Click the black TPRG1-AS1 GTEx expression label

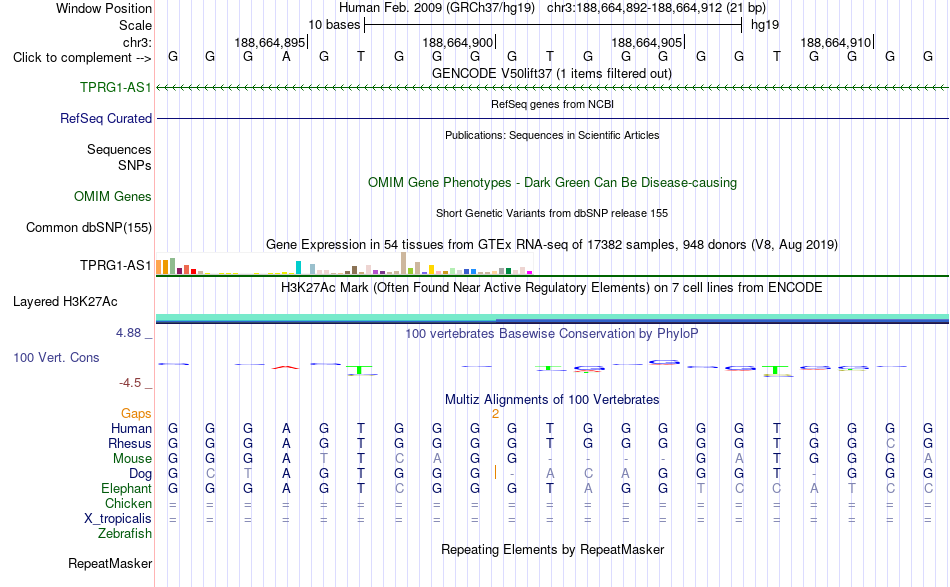[x=116, y=265]
